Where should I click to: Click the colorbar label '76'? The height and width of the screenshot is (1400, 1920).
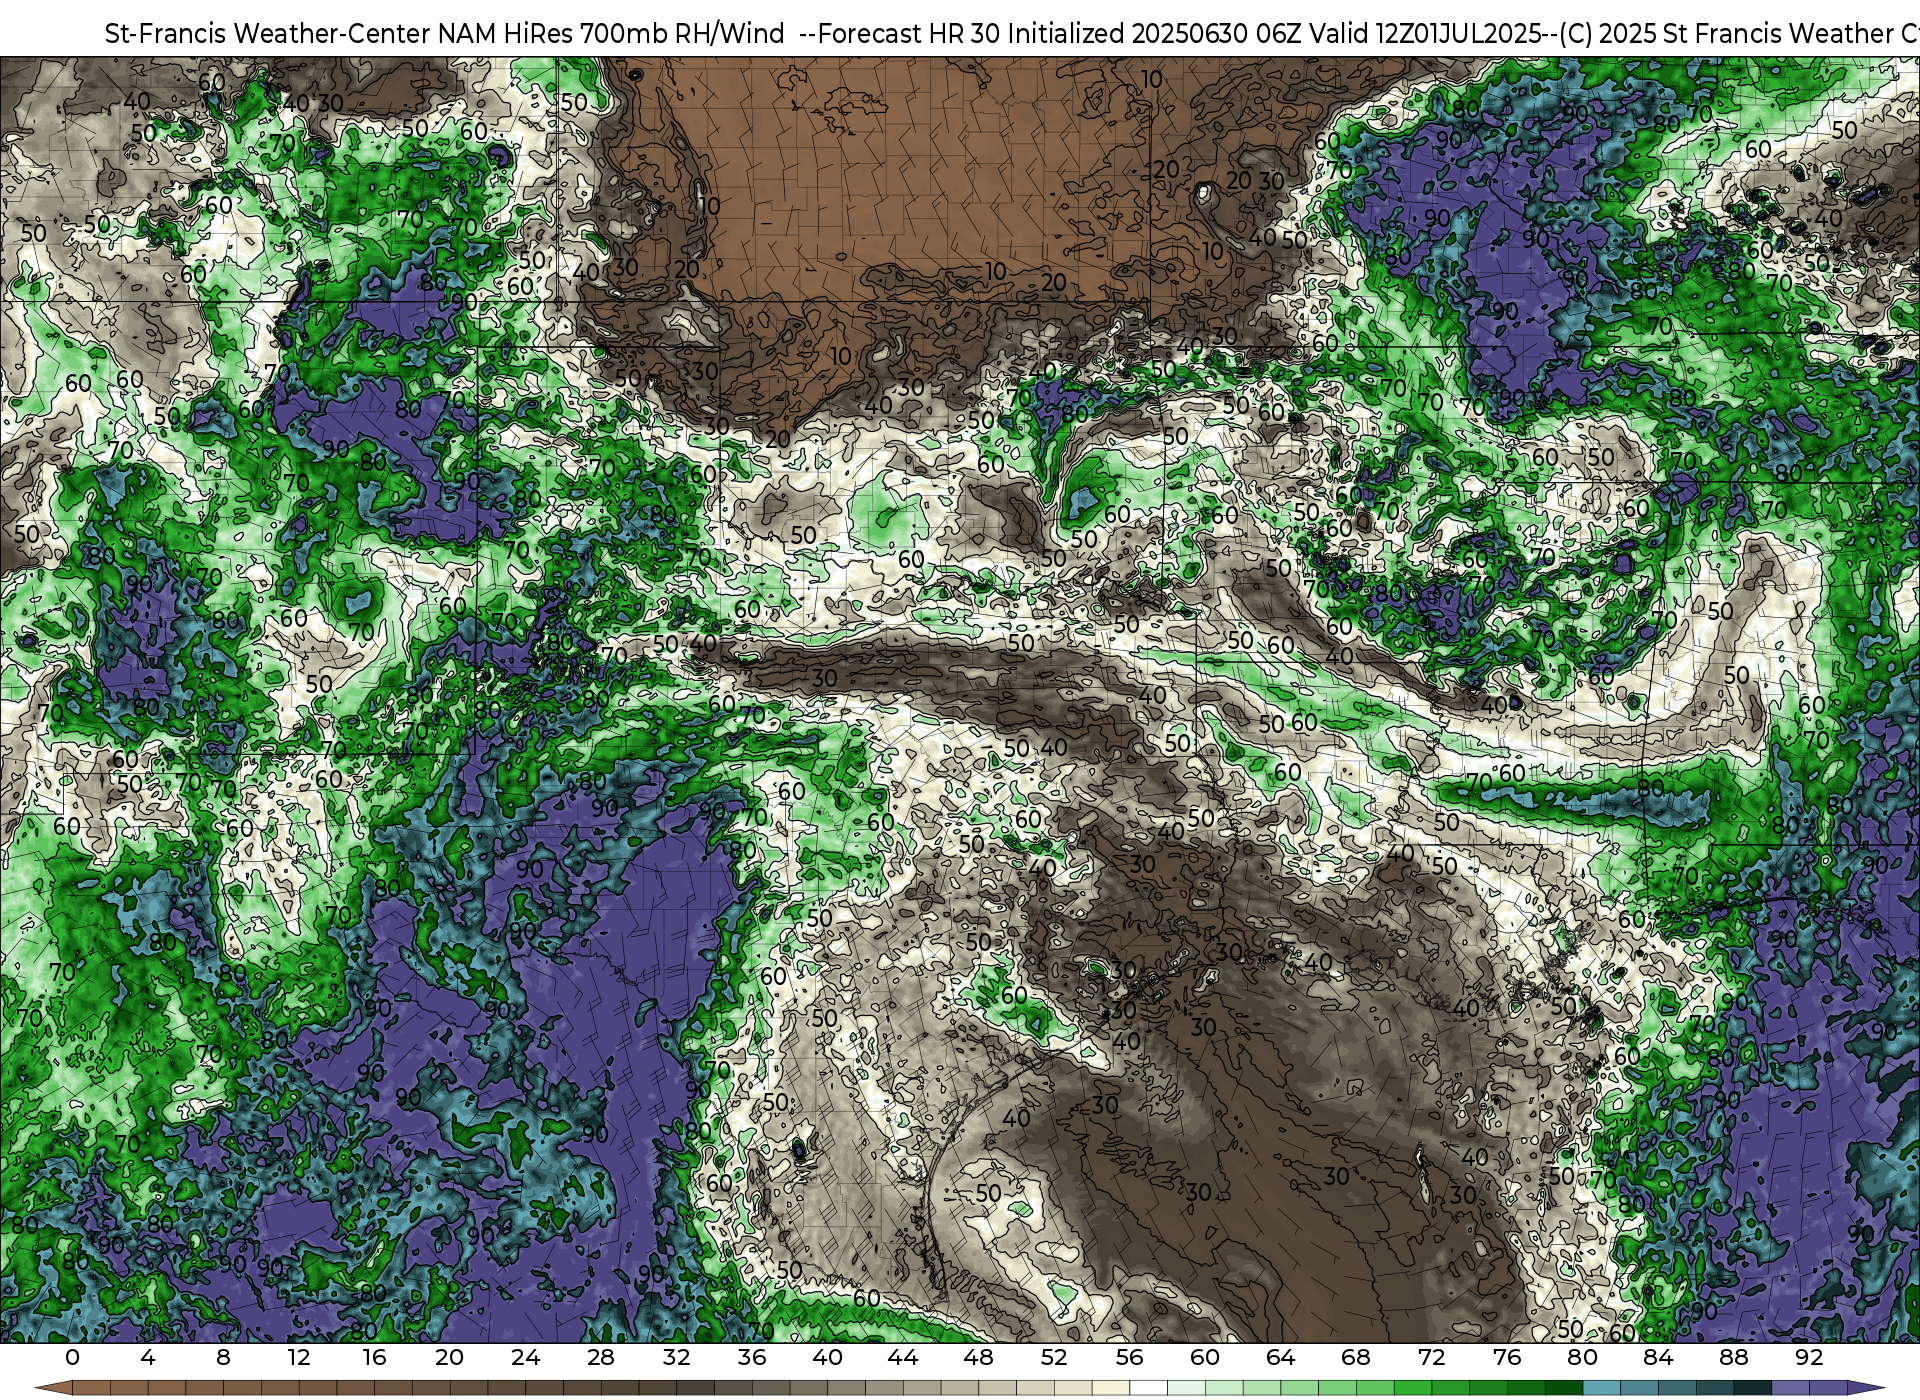[x=1507, y=1357]
